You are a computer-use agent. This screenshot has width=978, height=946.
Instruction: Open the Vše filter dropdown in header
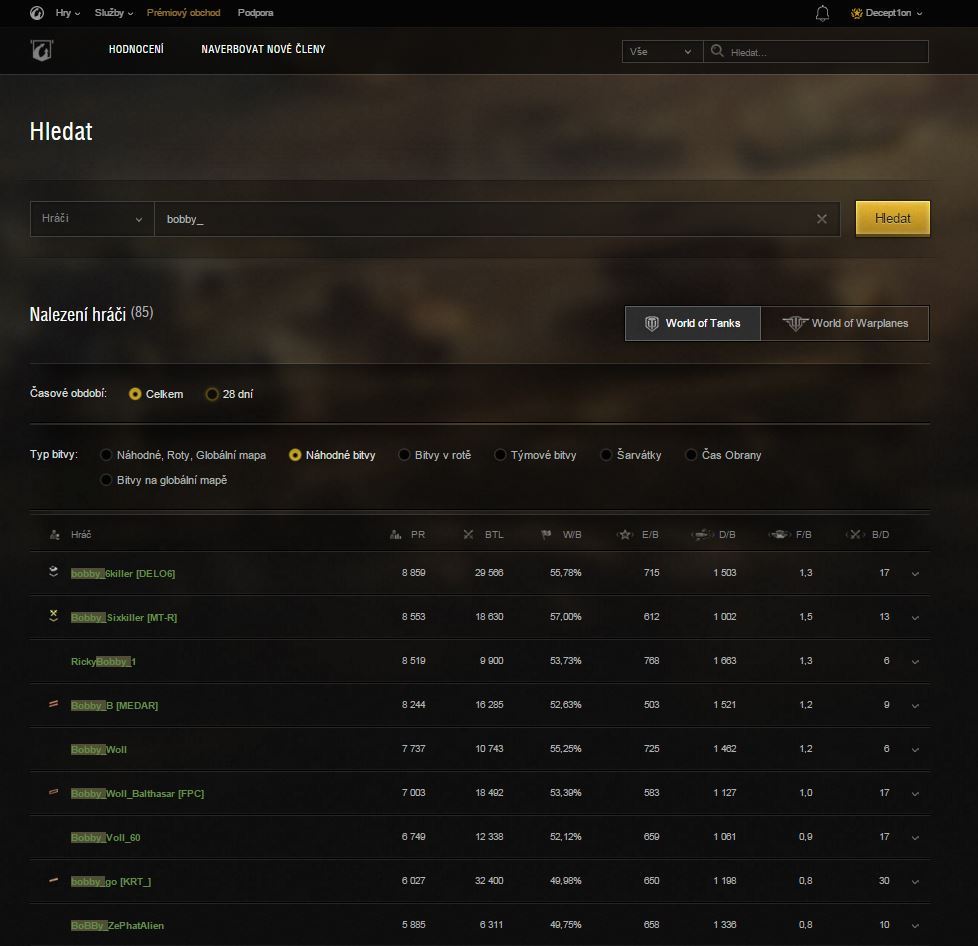pos(661,52)
